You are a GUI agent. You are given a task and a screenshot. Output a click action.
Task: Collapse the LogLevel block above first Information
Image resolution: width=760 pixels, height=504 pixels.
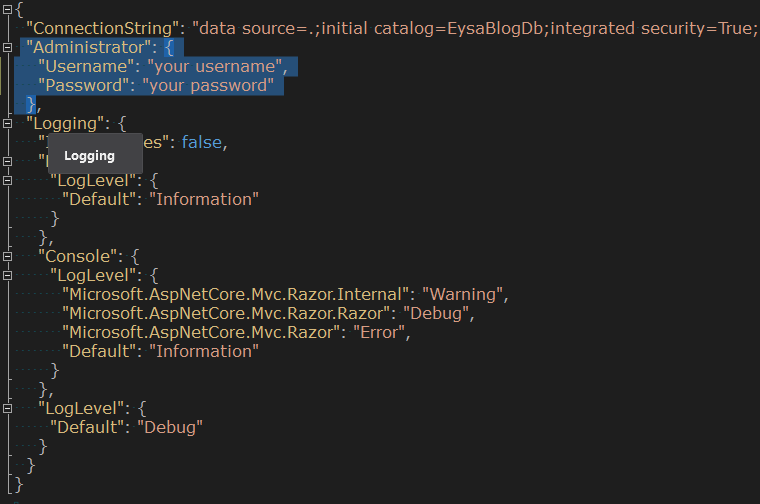click(9, 180)
